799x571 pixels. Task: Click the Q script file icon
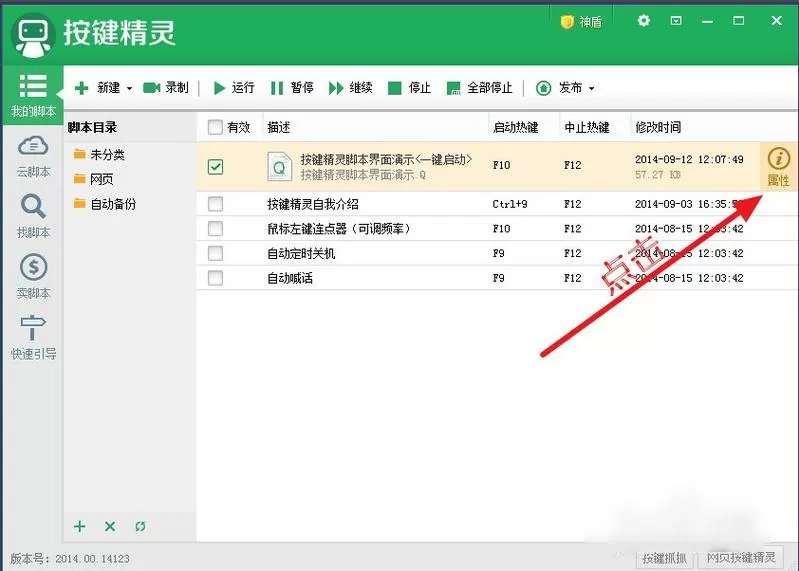279,167
